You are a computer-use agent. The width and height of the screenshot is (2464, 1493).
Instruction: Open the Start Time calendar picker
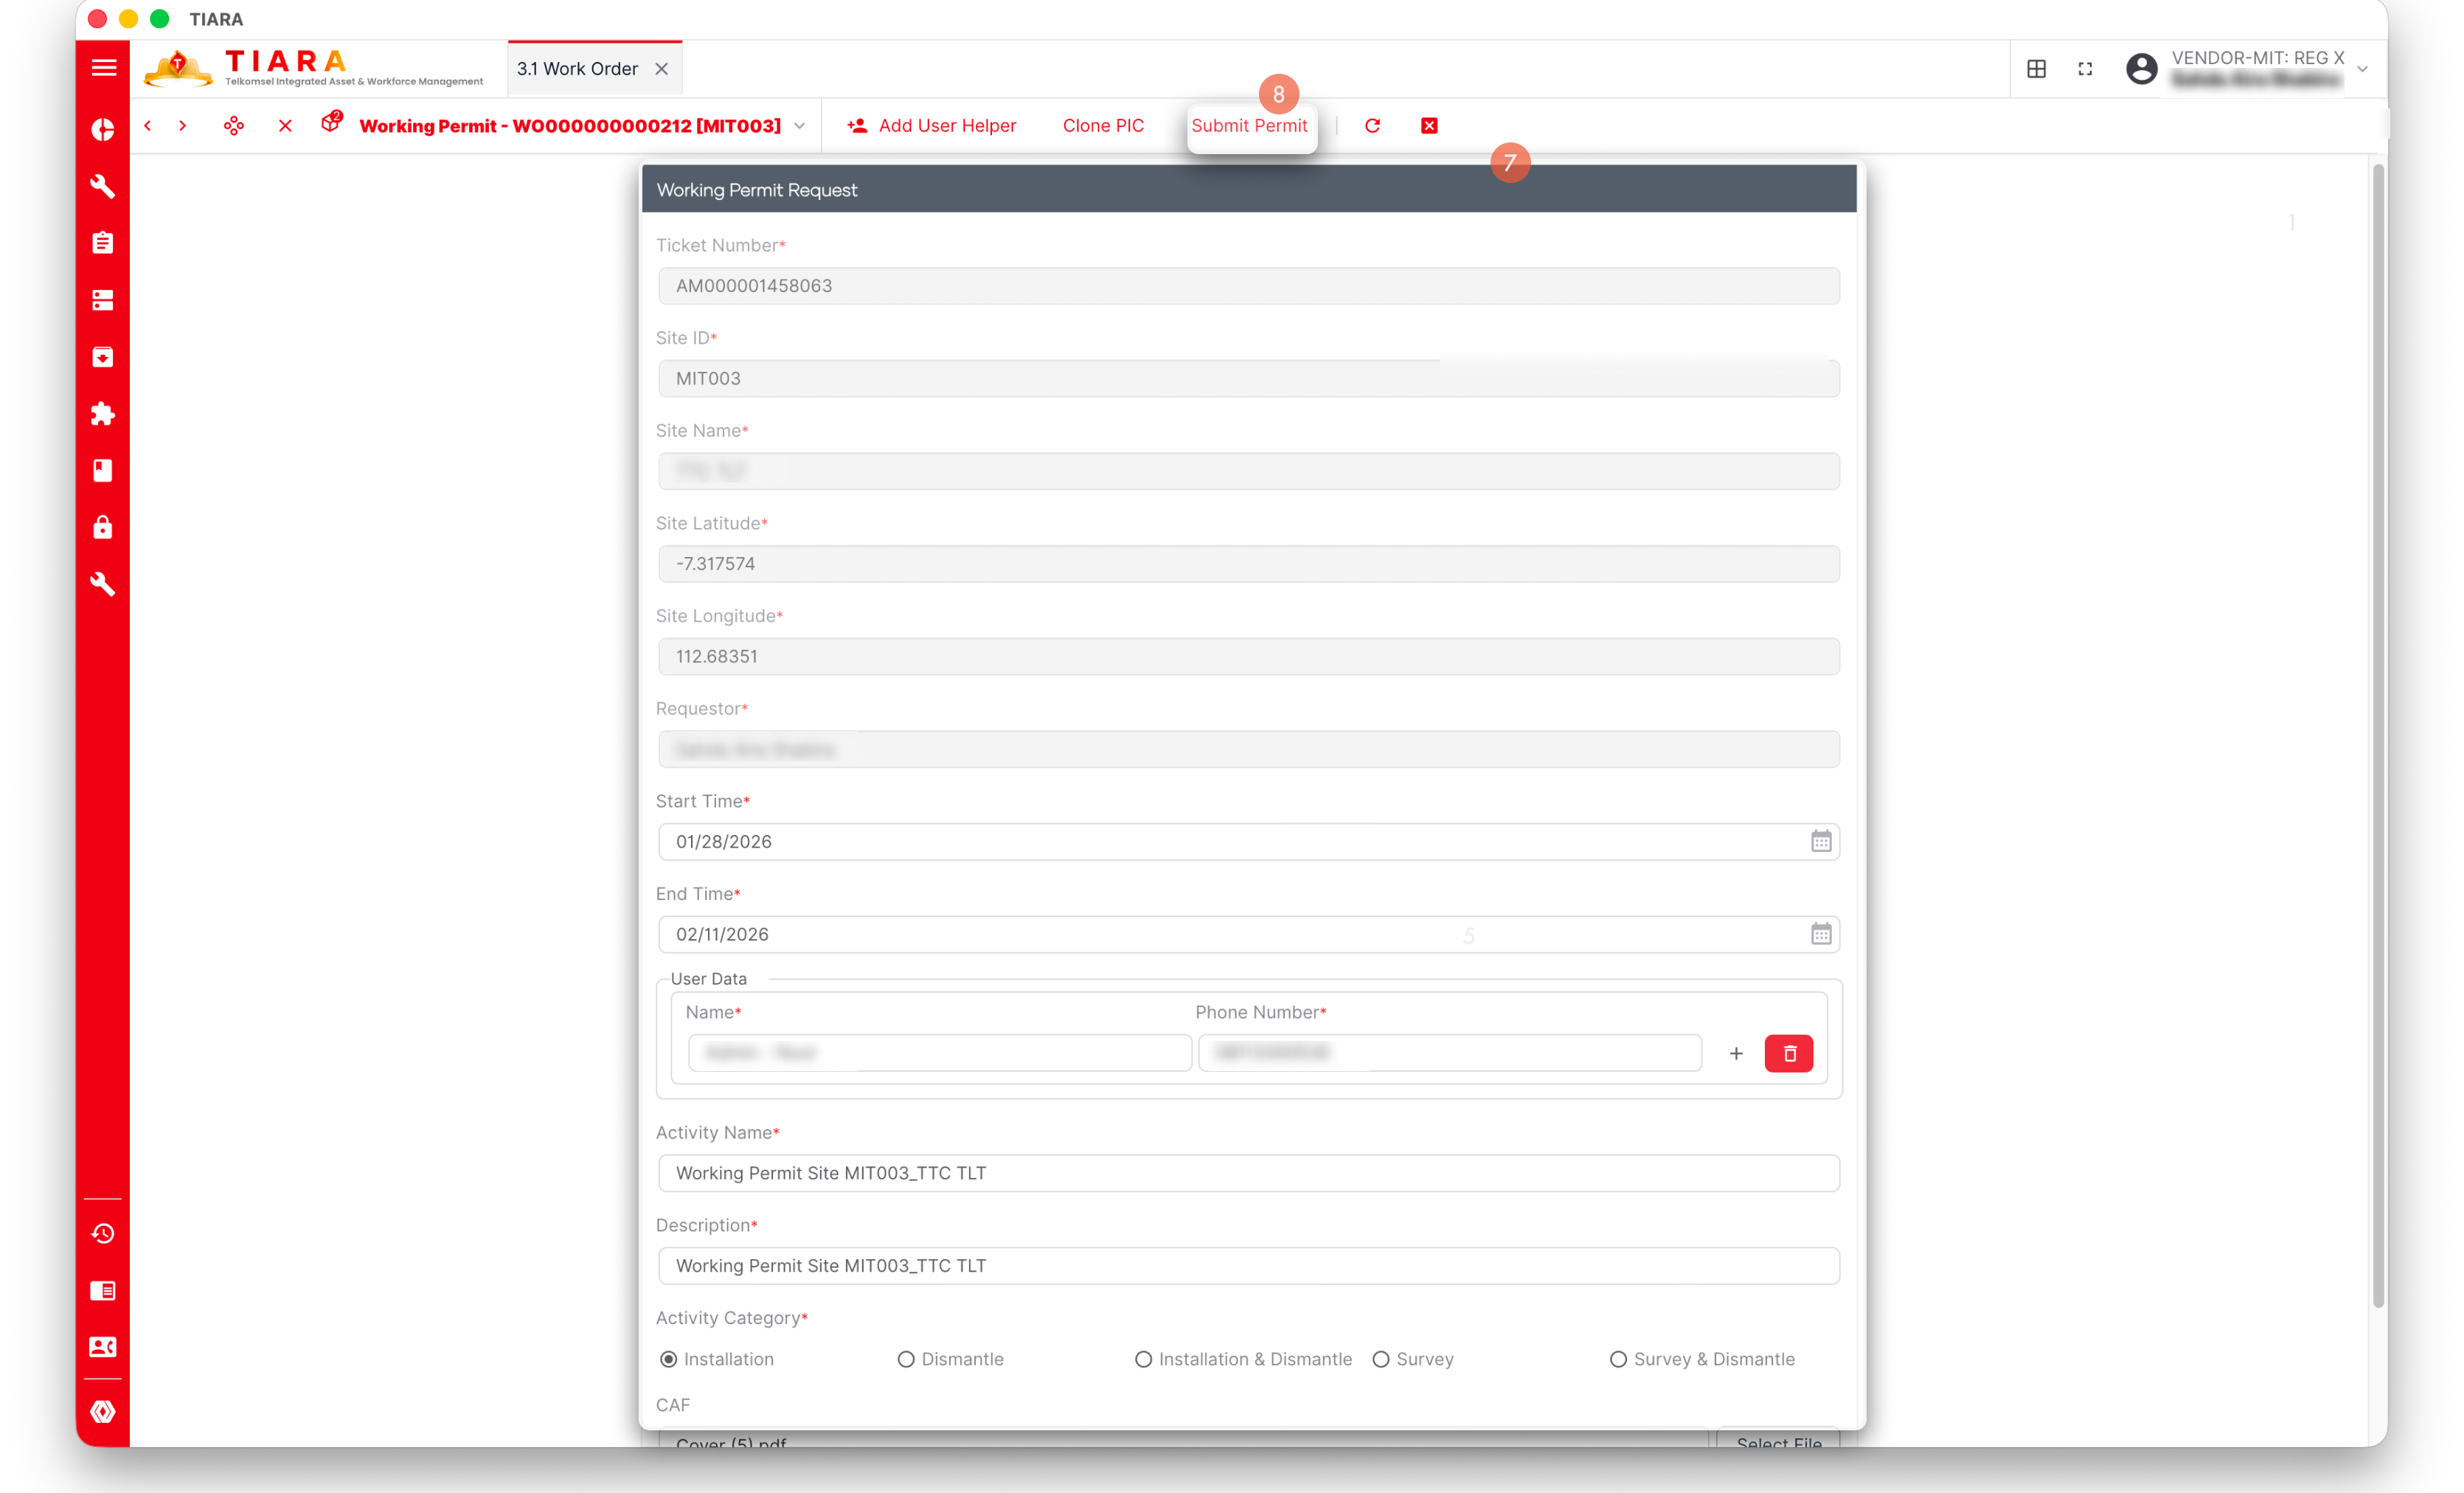1820,841
